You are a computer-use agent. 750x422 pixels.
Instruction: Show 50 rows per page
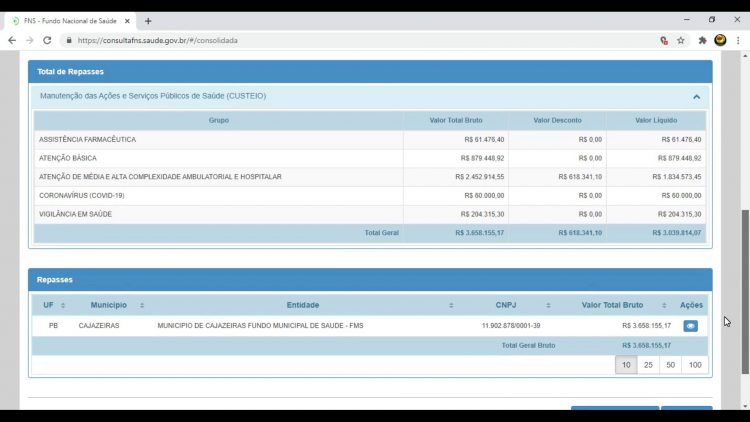pos(670,365)
